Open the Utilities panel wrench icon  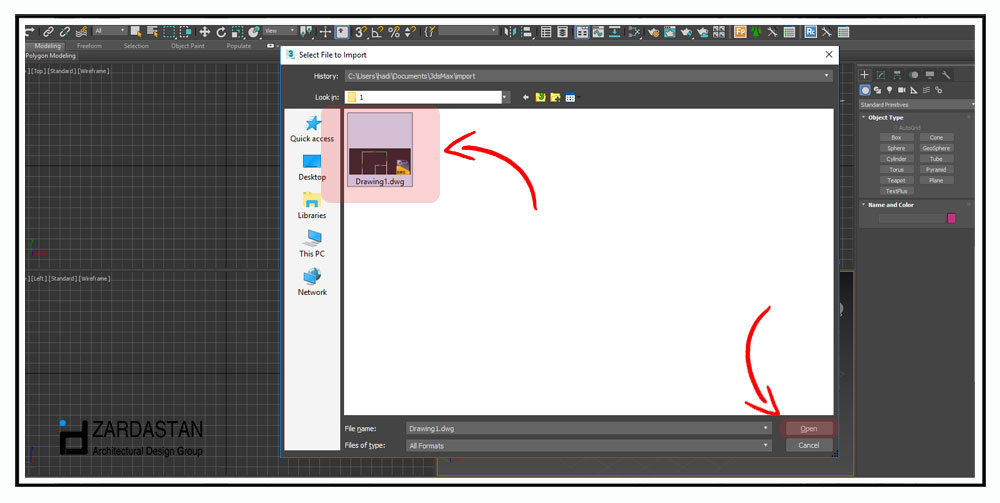point(946,75)
